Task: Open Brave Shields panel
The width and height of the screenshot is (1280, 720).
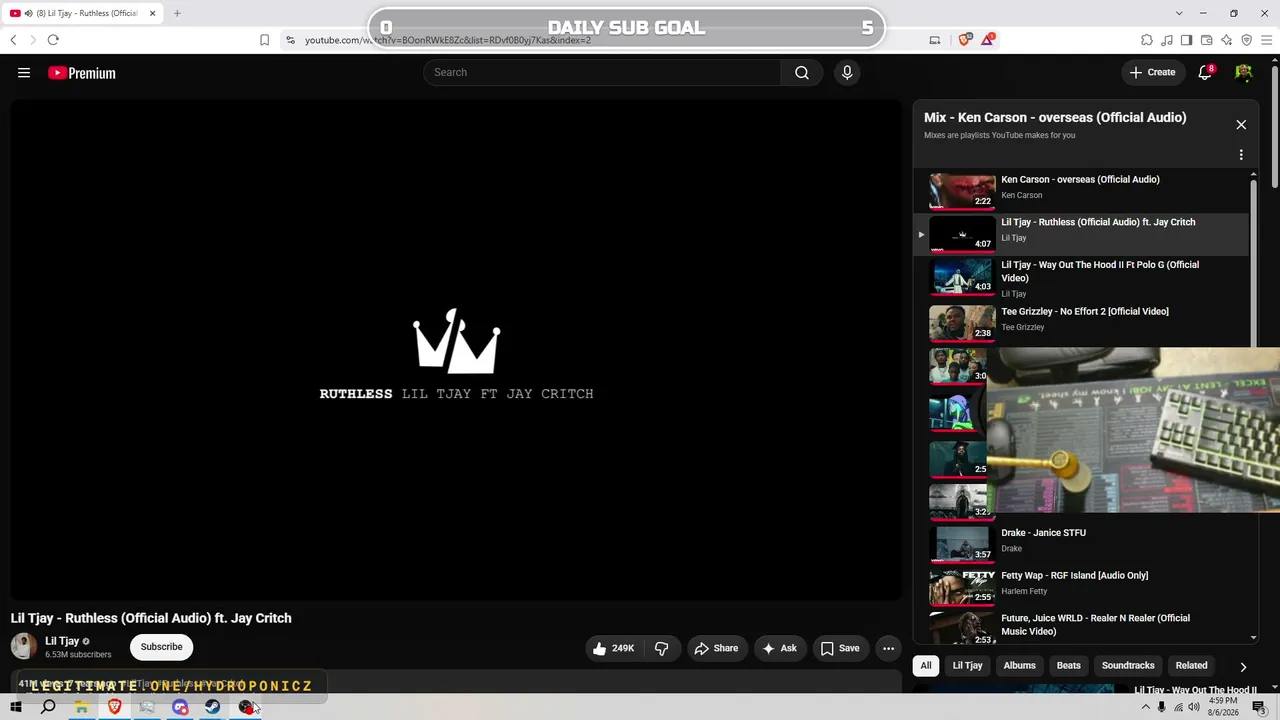Action: click(x=965, y=40)
